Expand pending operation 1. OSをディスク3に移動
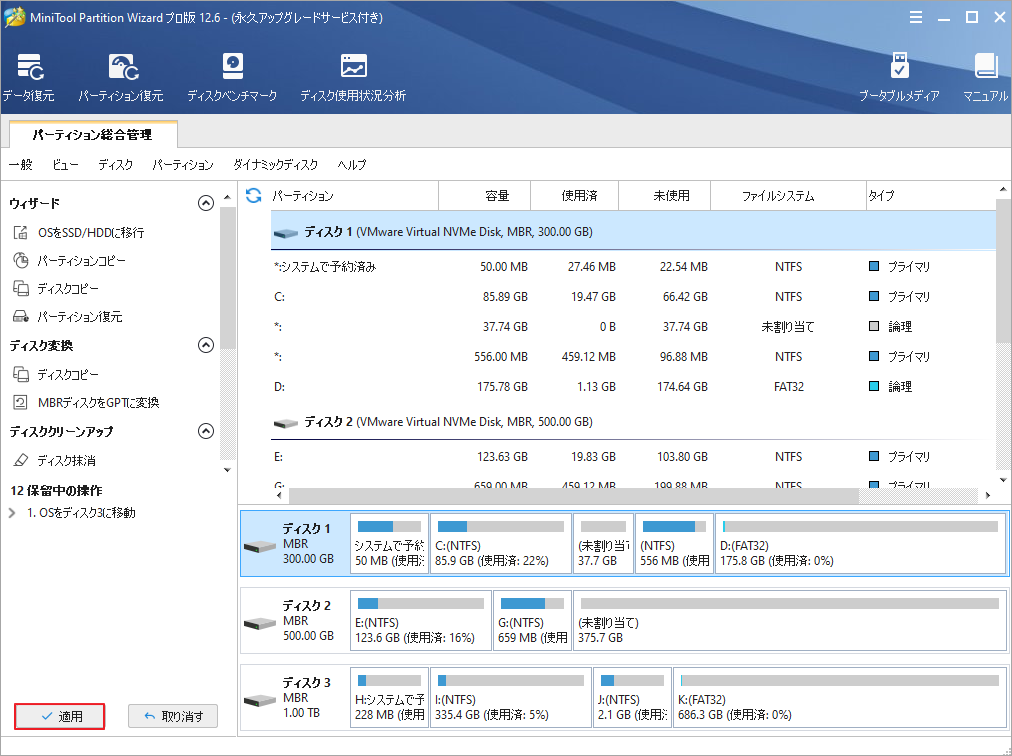The width and height of the screenshot is (1012, 756). [12, 513]
